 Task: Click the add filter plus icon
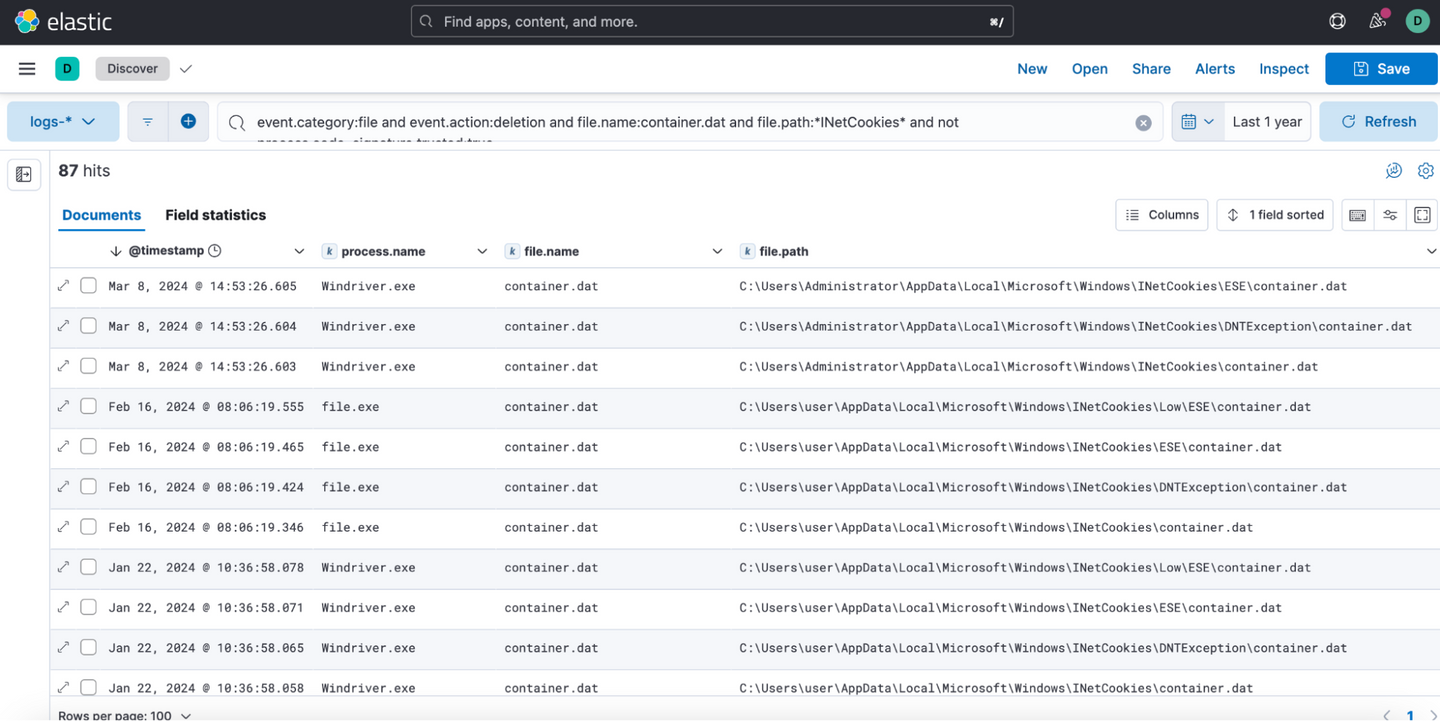pos(188,122)
